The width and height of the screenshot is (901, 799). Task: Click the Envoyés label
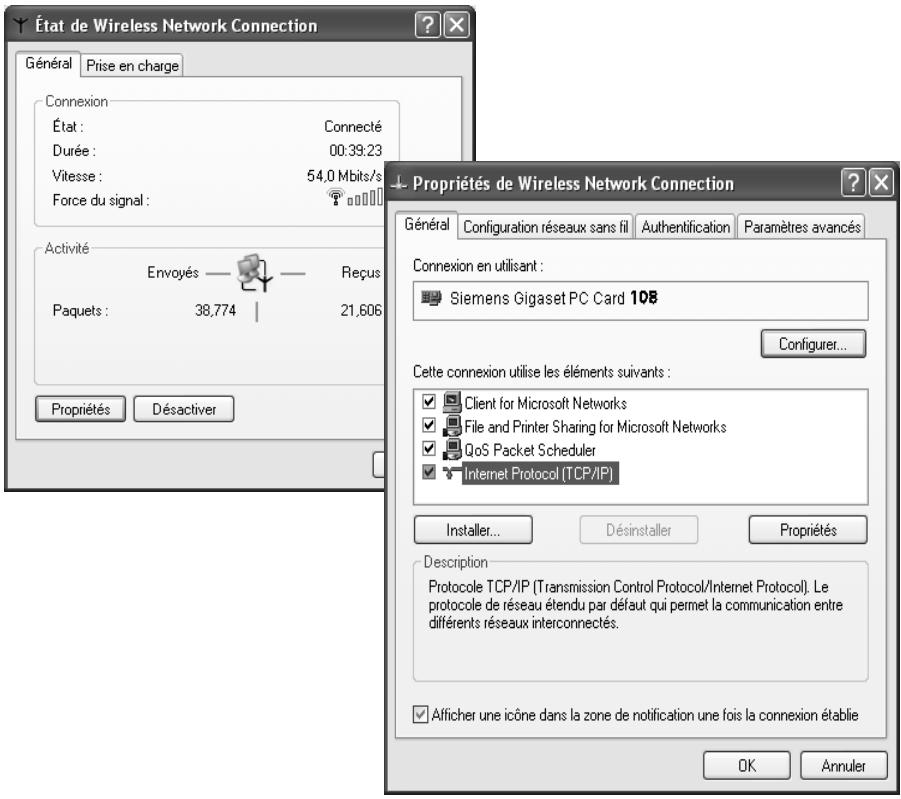172,272
